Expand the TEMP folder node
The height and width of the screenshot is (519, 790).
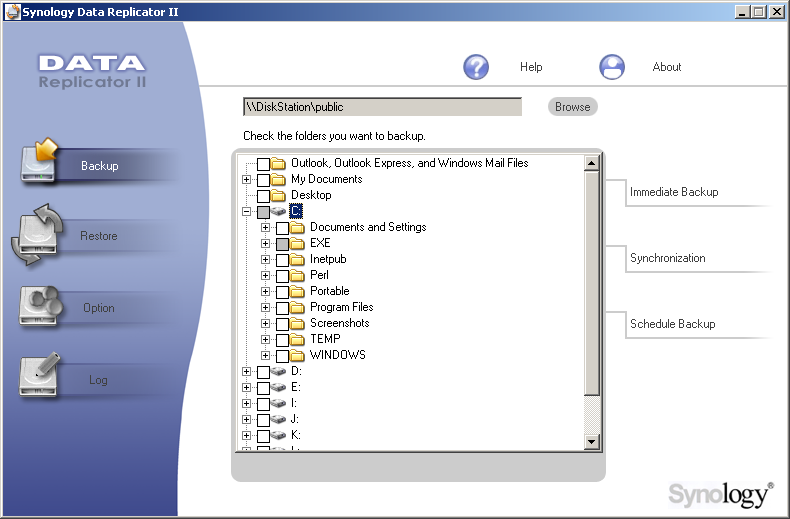point(265,340)
